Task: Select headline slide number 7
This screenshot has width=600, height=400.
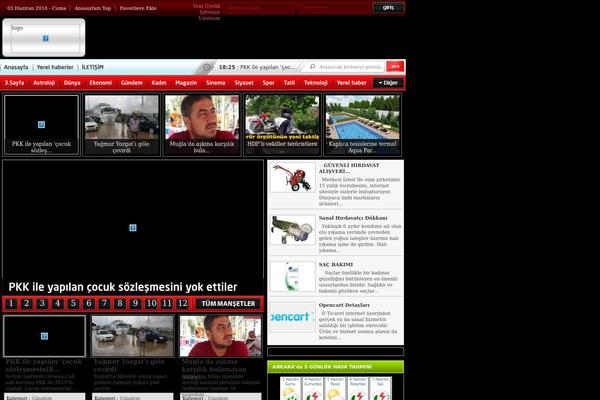Action: pos(104,304)
